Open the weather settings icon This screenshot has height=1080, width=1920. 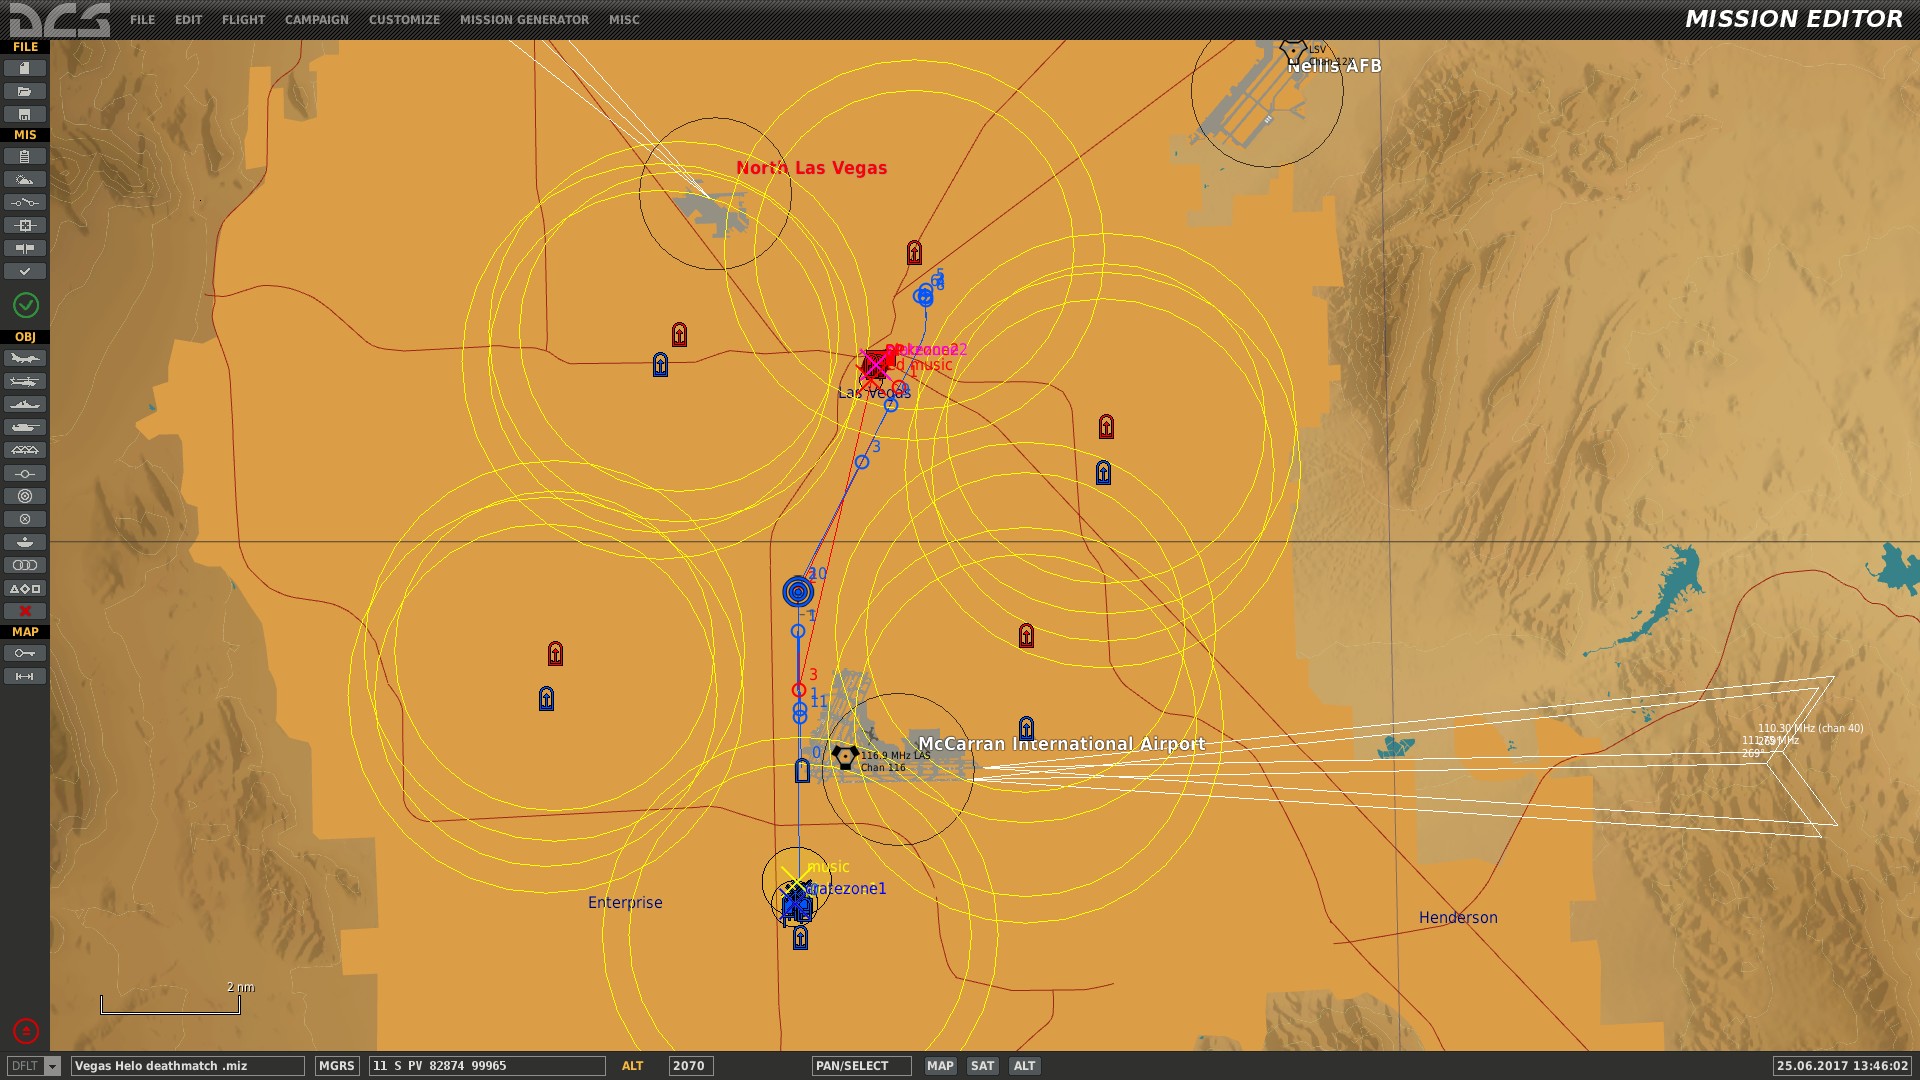[x=25, y=179]
